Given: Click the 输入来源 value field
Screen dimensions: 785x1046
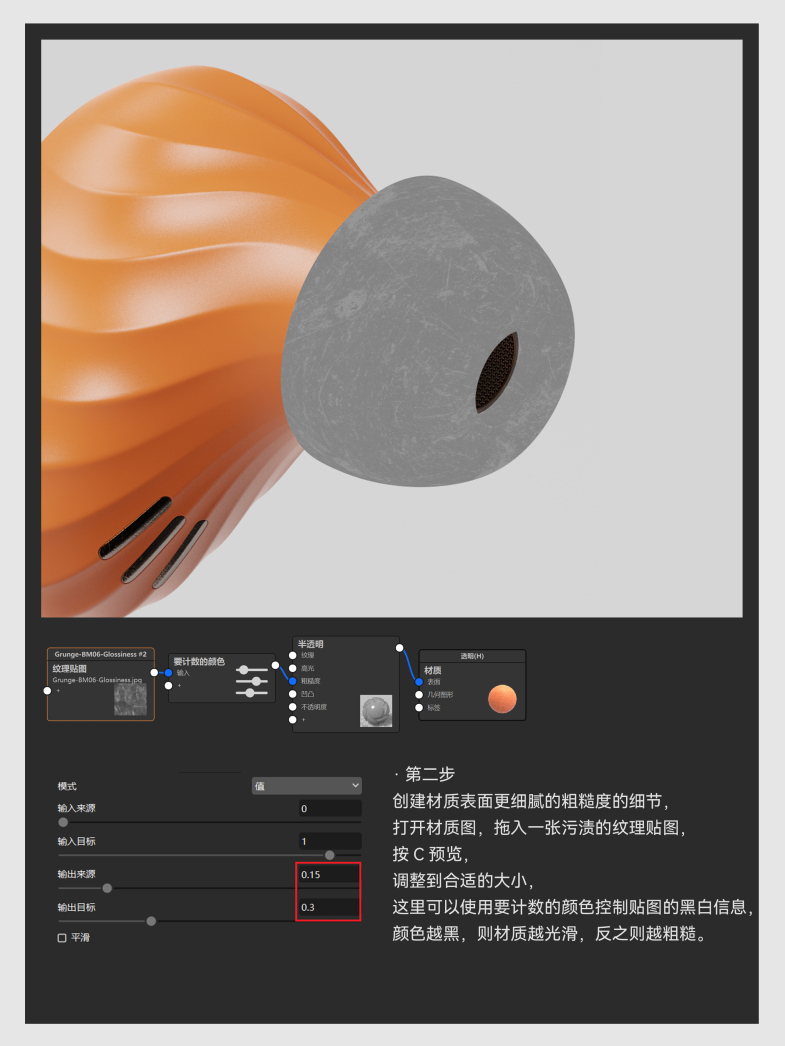Looking at the screenshot, I should click(329, 808).
